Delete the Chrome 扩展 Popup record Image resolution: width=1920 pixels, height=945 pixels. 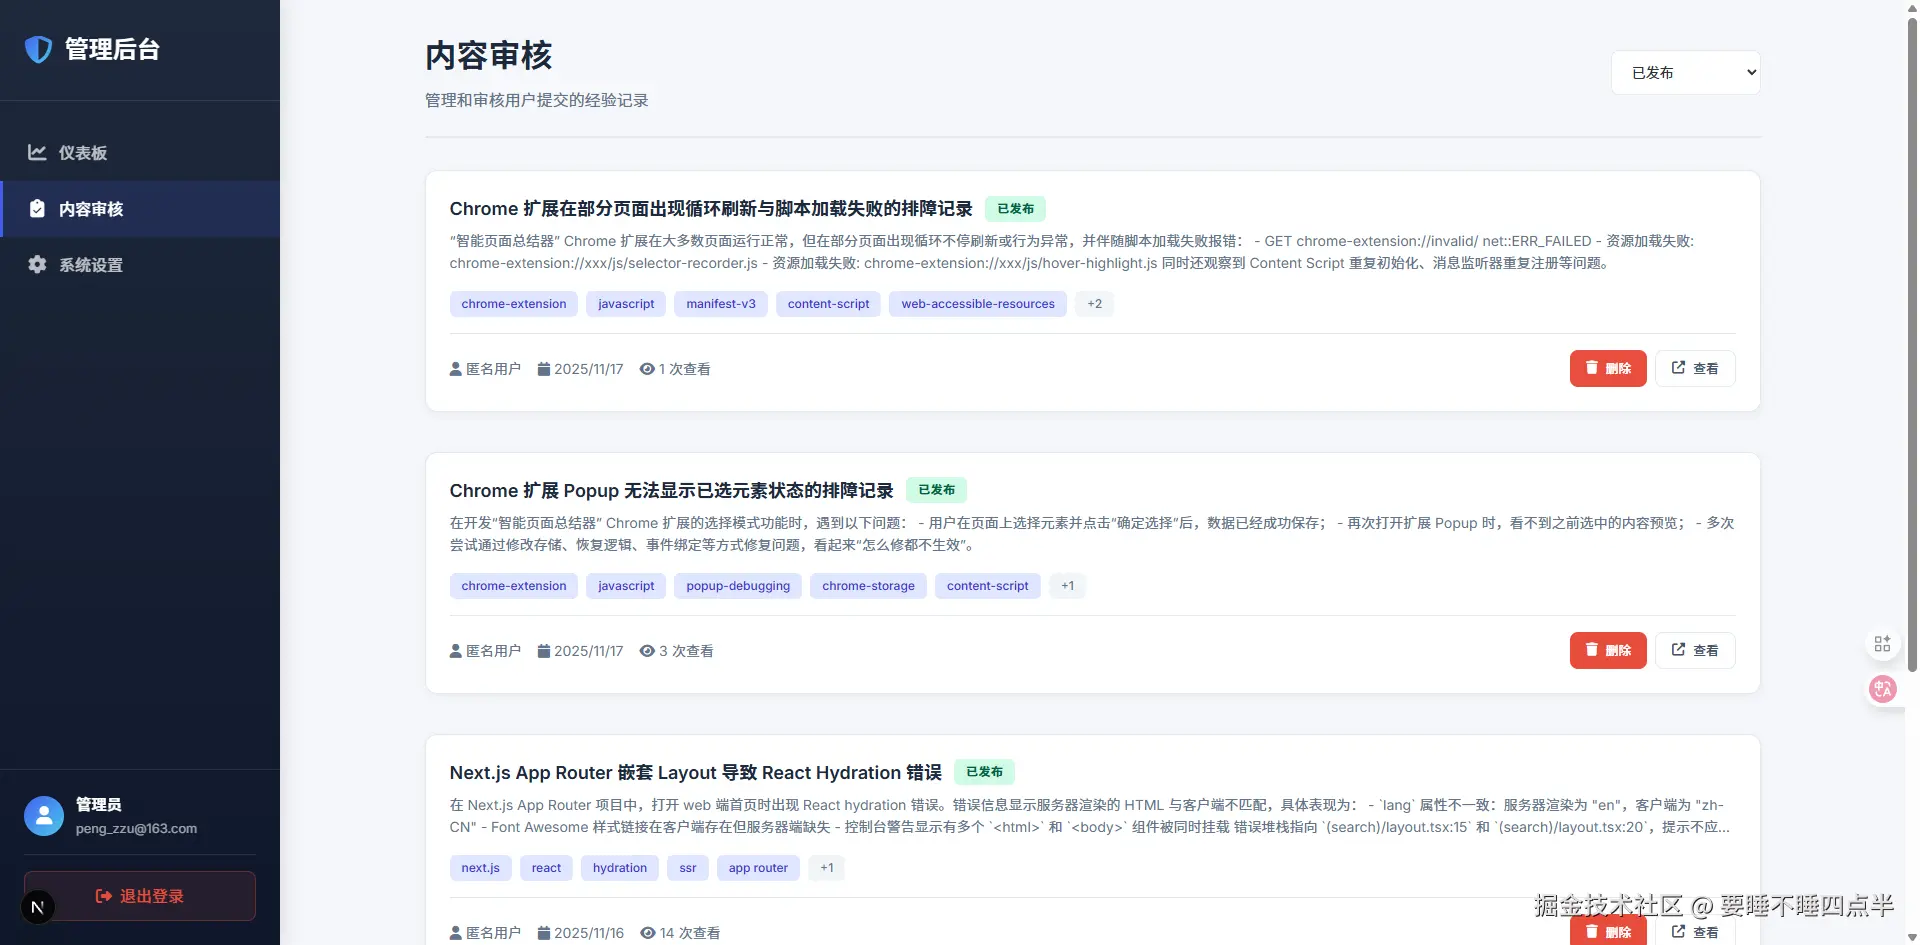1608,650
